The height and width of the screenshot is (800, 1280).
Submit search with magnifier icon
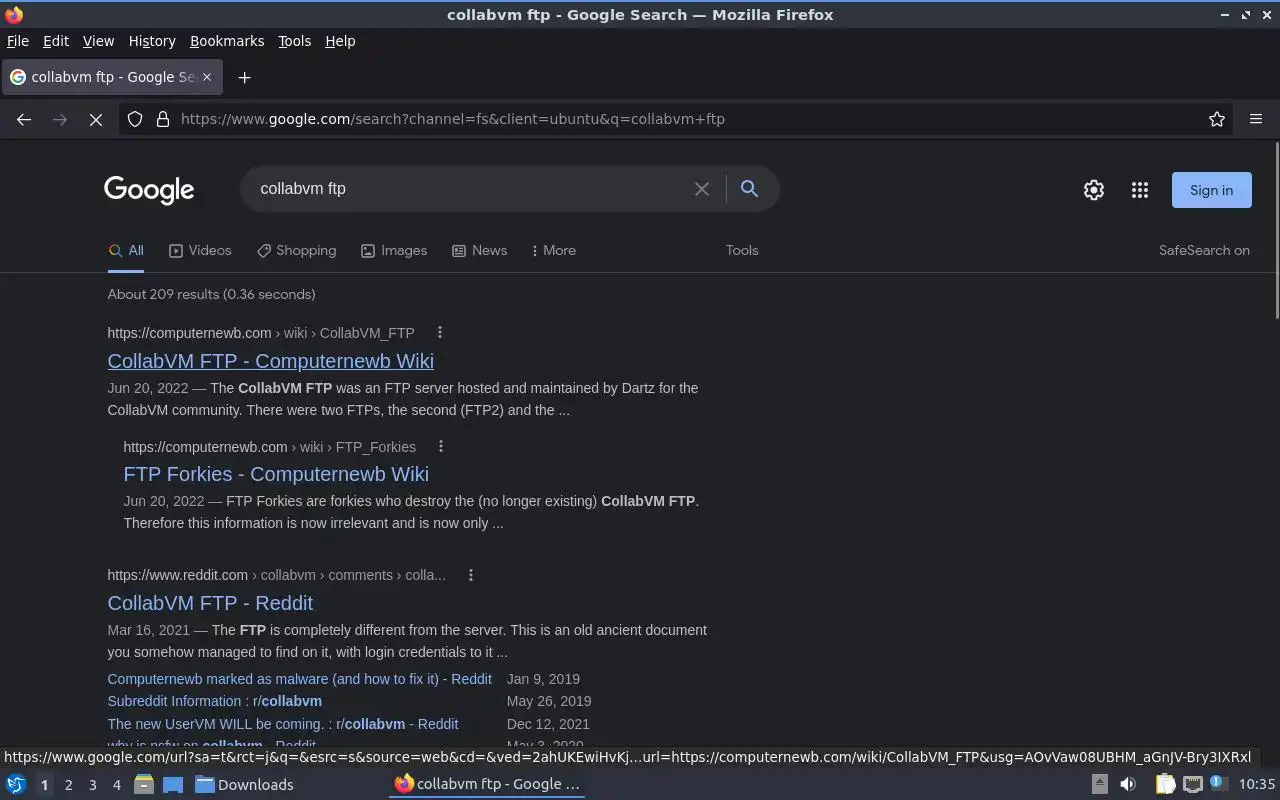(749, 189)
